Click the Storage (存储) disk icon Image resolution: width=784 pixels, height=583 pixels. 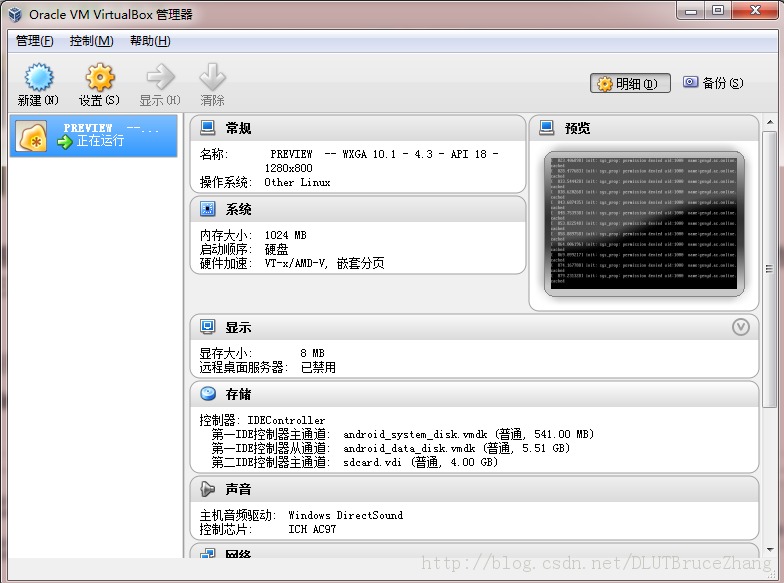pyautogui.click(x=208, y=394)
